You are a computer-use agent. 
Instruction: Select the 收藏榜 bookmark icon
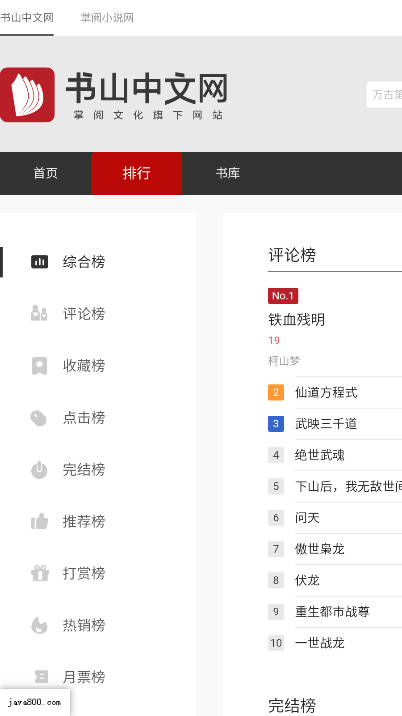point(39,366)
